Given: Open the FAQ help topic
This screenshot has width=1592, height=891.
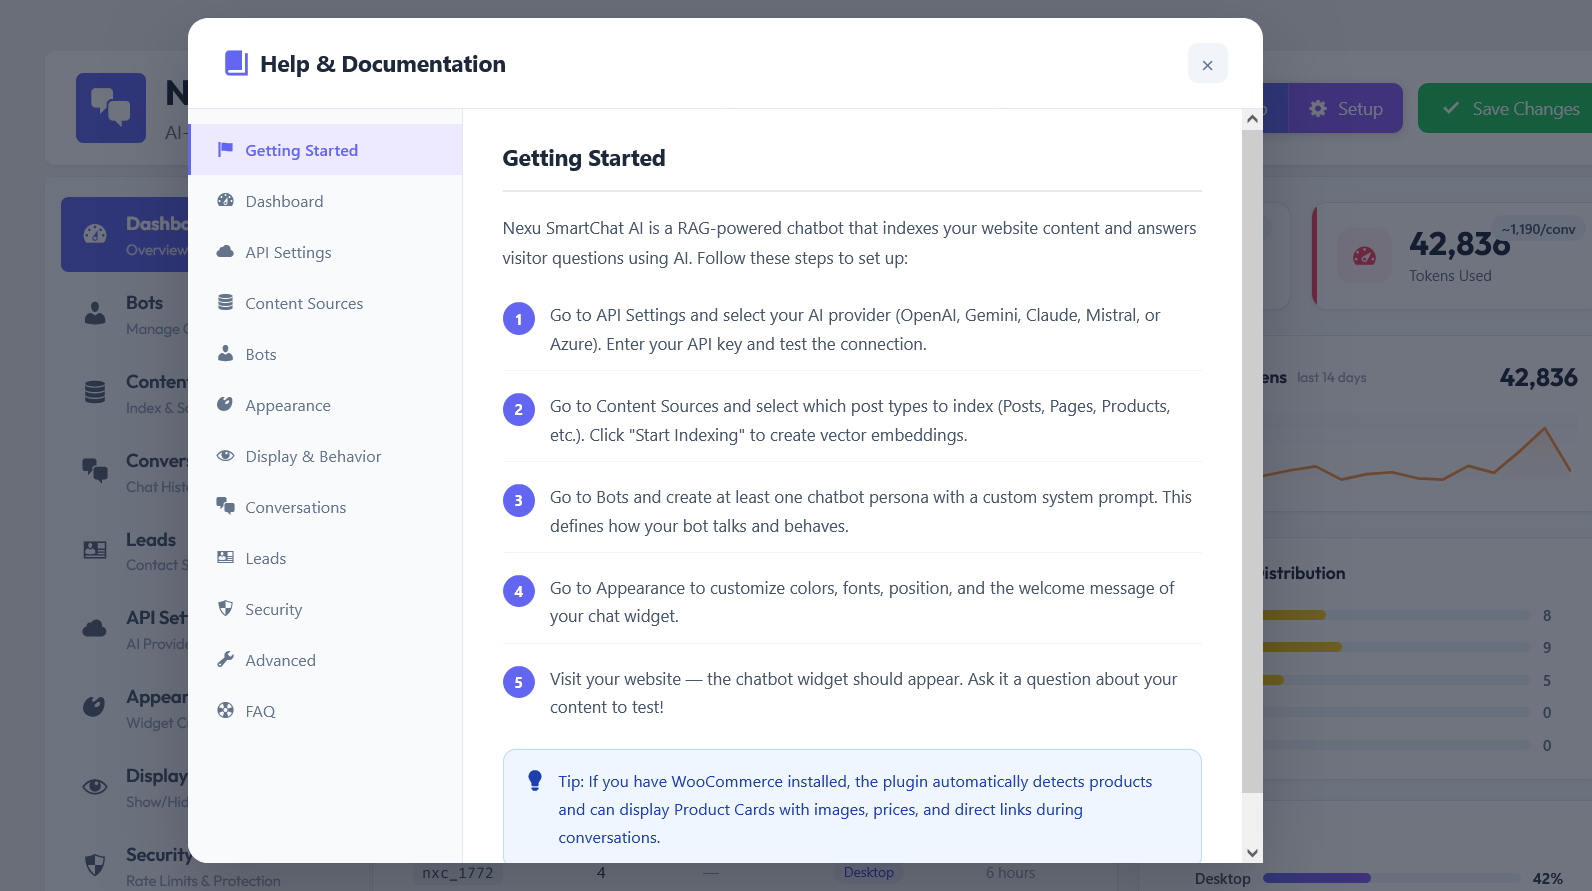Looking at the screenshot, I should [326, 711].
